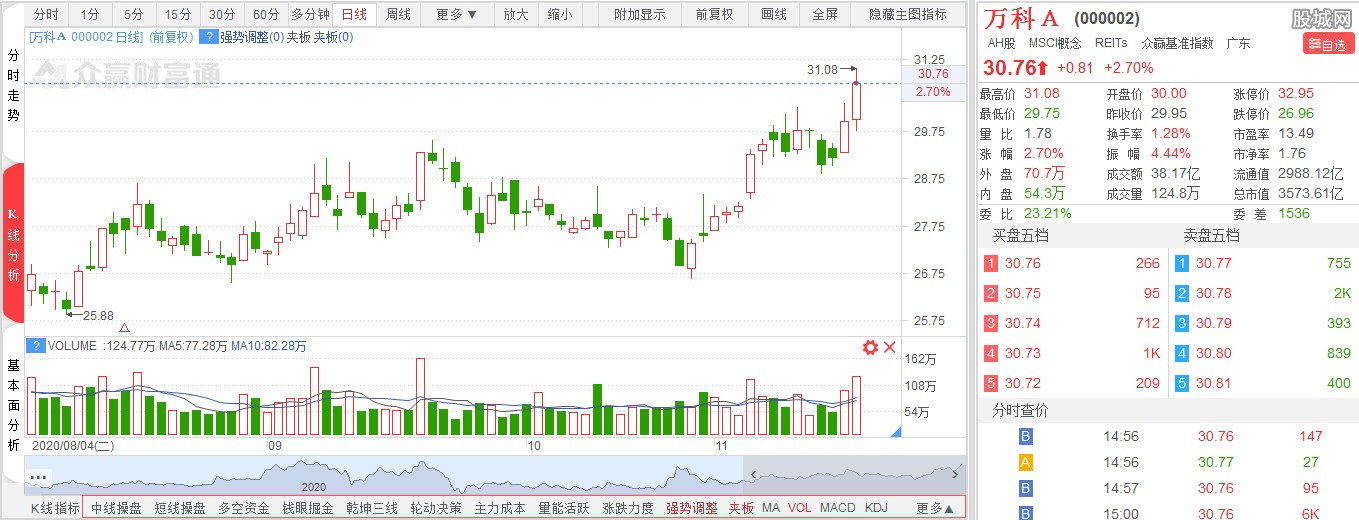Select the 多分钟 period tab
The image size is (1359, 520).
(x=310, y=14)
